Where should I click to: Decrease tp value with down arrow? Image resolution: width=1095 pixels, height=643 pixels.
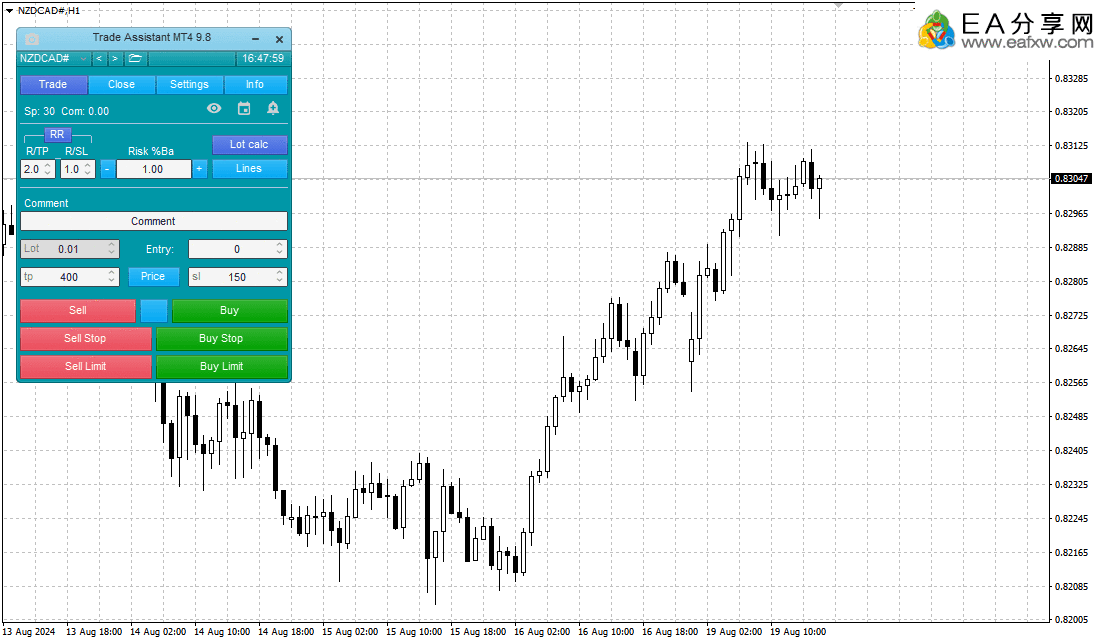(111, 281)
